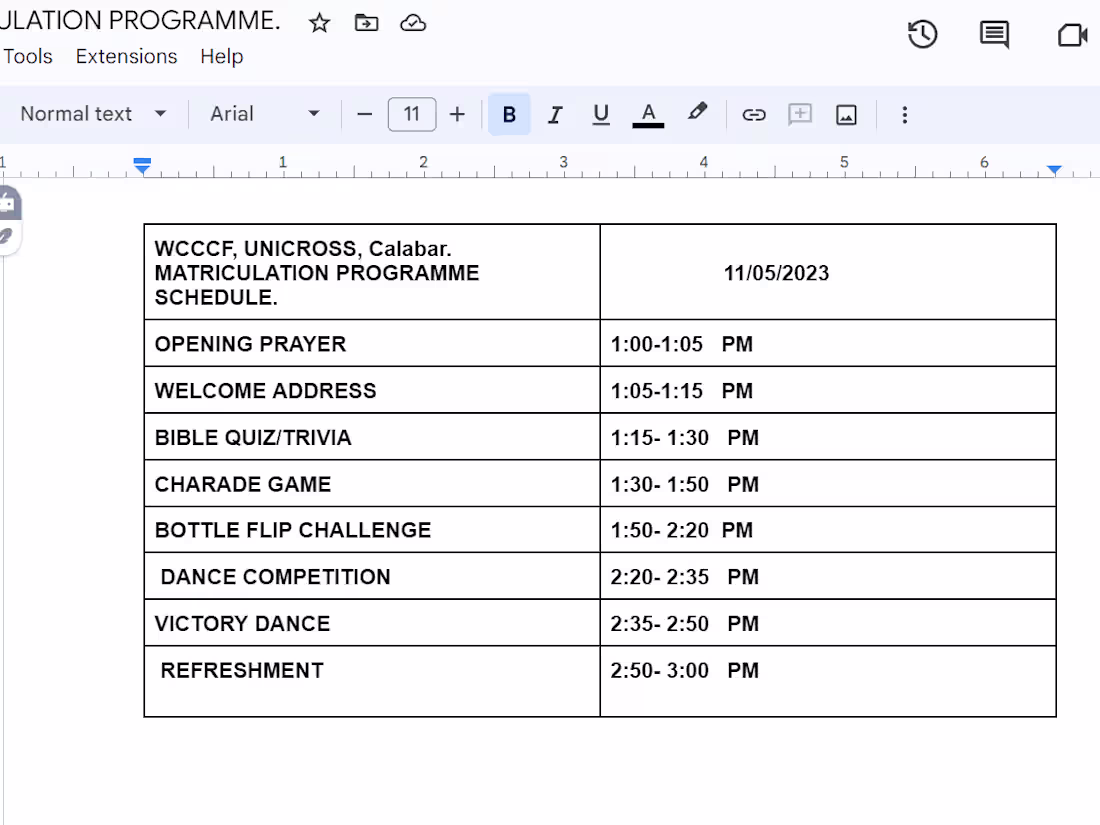
Task: Click the DANCE COMPETITION cell
Action: (x=372, y=576)
